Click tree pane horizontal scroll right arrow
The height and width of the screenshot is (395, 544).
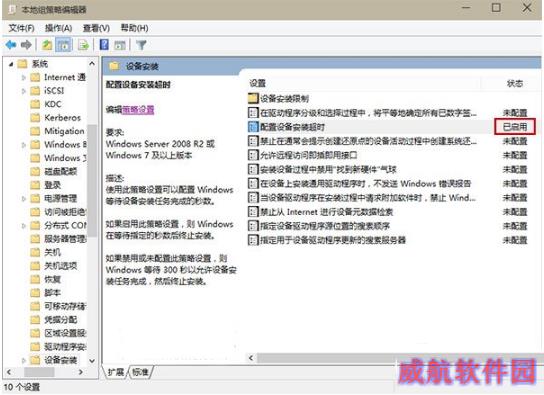click(x=81, y=372)
